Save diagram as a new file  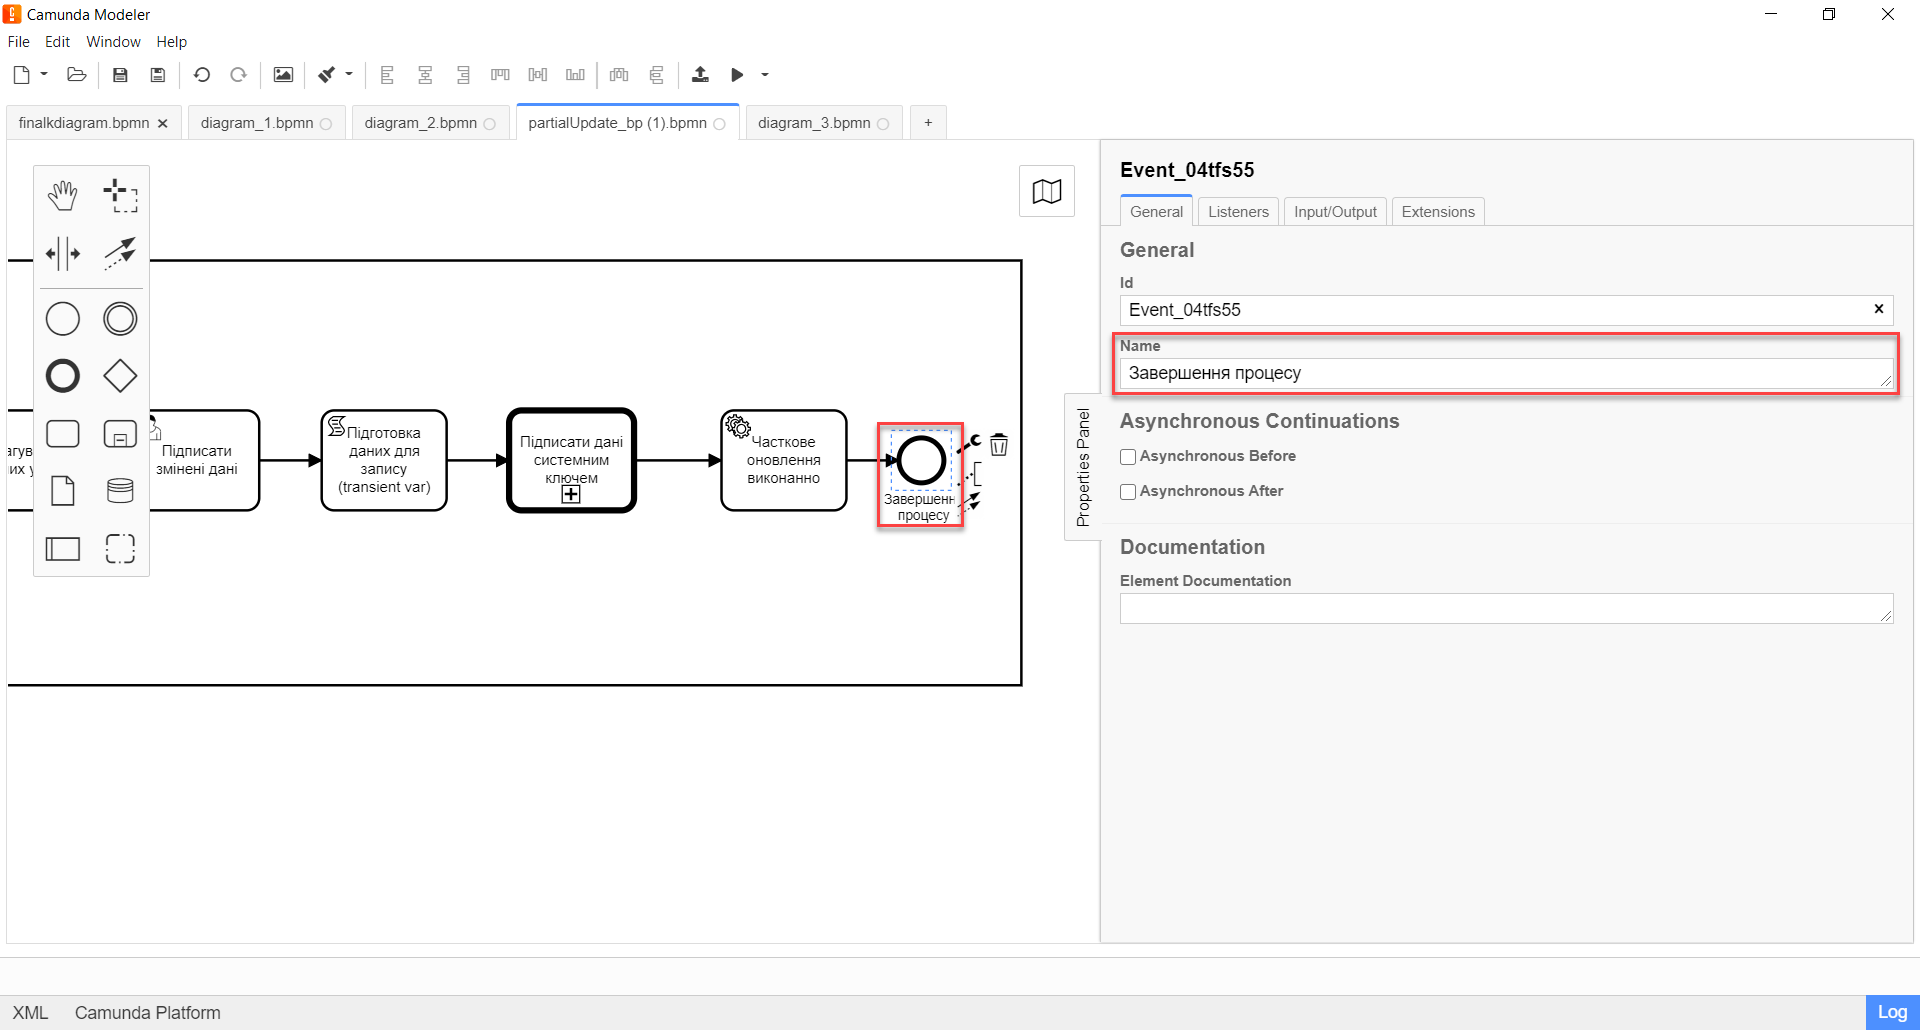pos(157,74)
